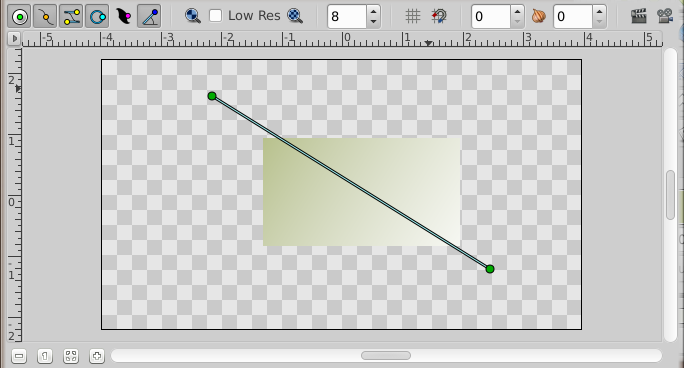This screenshot has width=684, height=368.
Task: Click the gradient-filled rectangle on canvas
Action: (x=362, y=192)
